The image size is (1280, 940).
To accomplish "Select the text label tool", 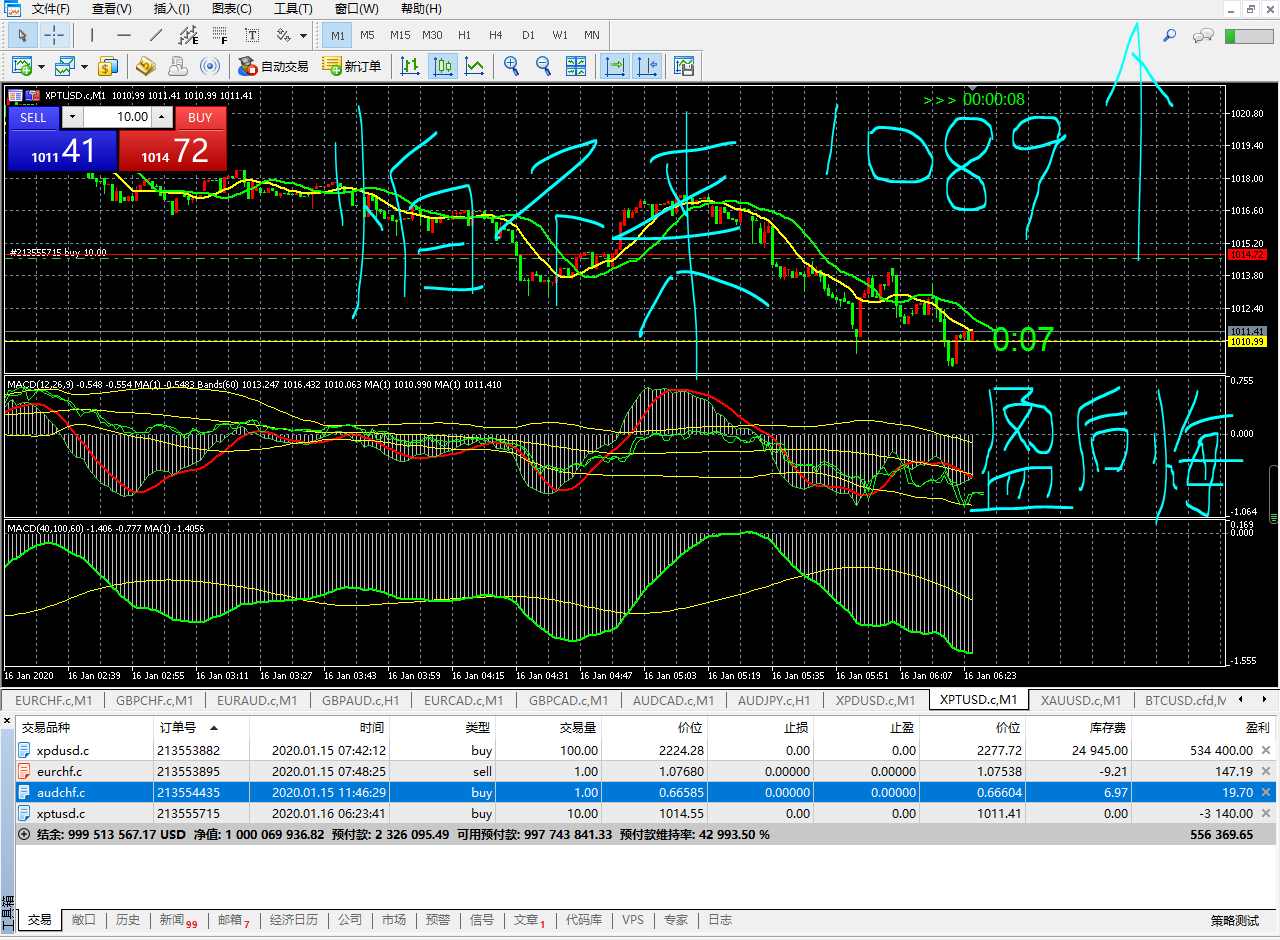I will pyautogui.click(x=252, y=36).
